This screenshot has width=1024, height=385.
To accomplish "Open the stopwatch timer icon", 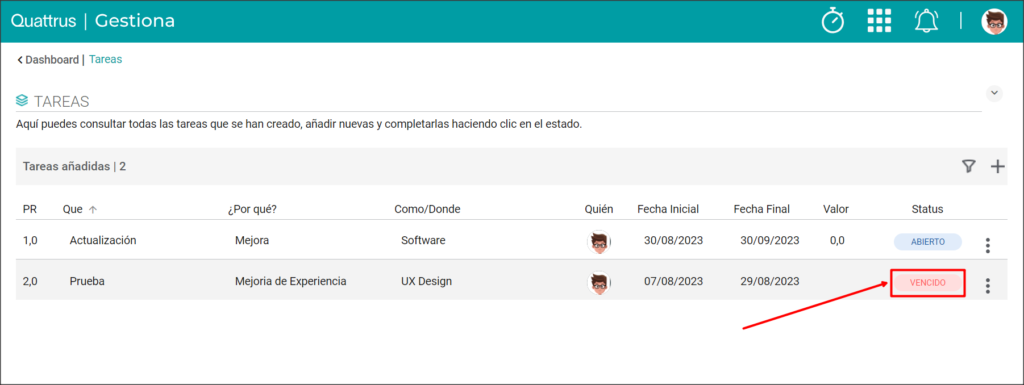I will coord(833,21).
